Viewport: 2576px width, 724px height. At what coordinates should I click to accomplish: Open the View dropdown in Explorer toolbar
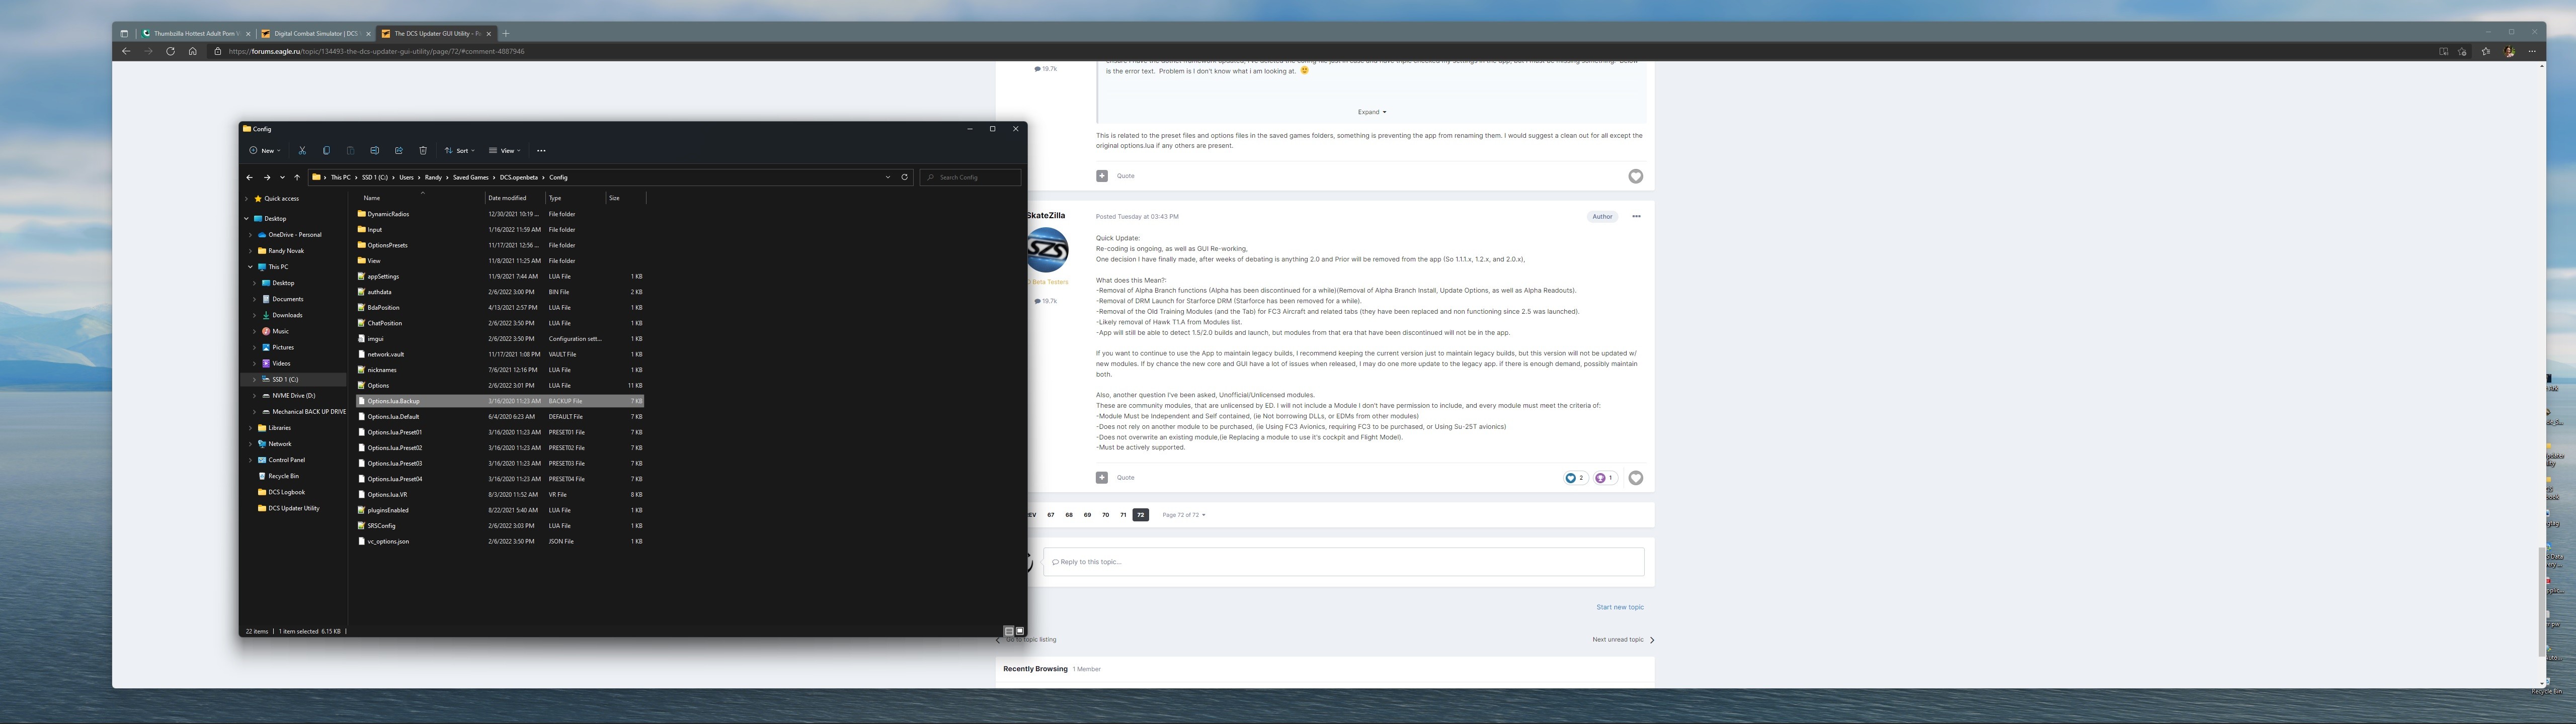[505, 151]
